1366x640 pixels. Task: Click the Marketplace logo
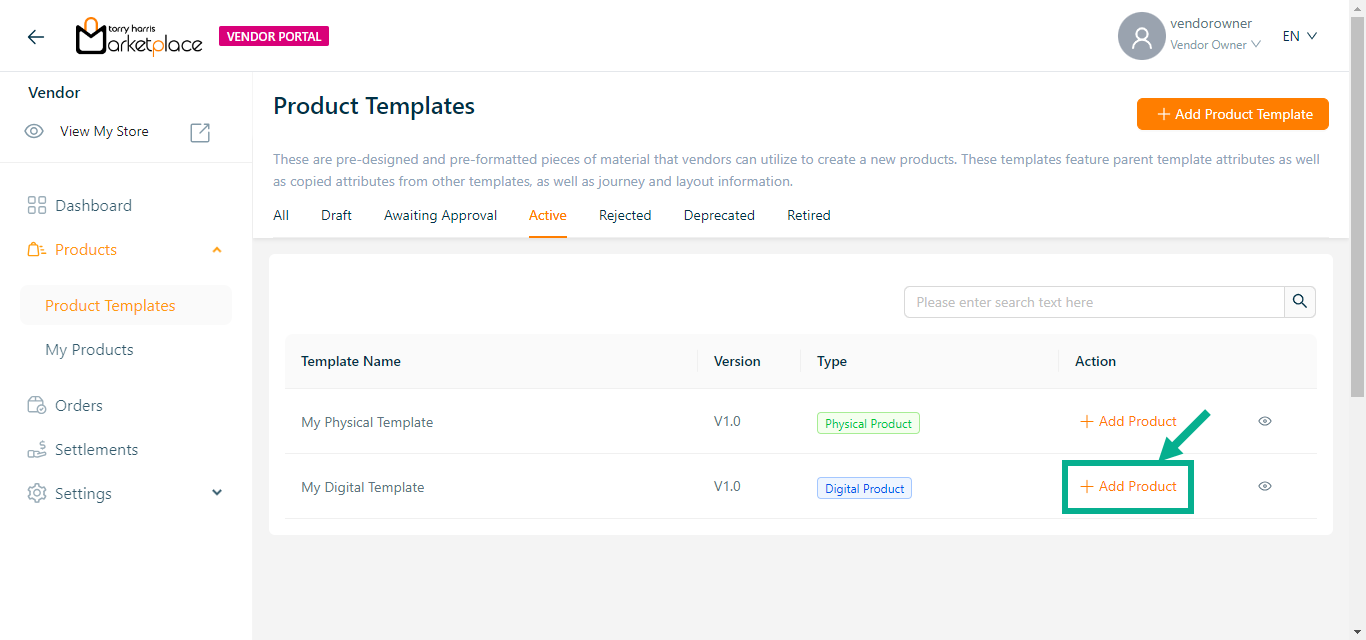[x=139, y=37]
